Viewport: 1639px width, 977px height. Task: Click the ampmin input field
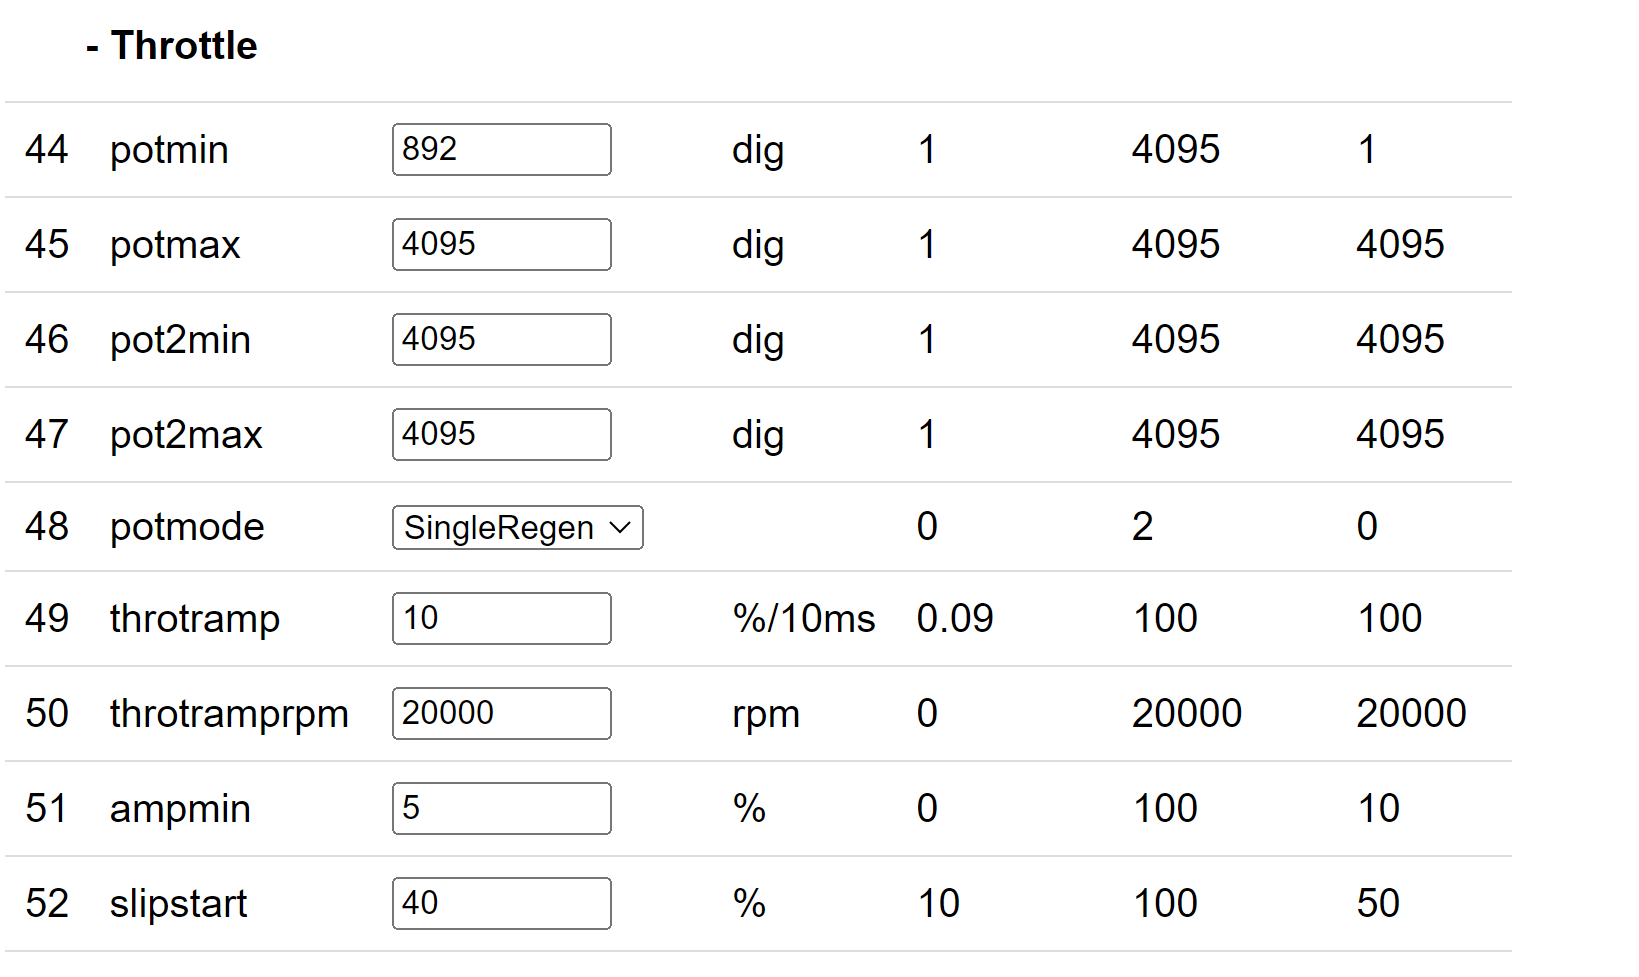point(501,808)
